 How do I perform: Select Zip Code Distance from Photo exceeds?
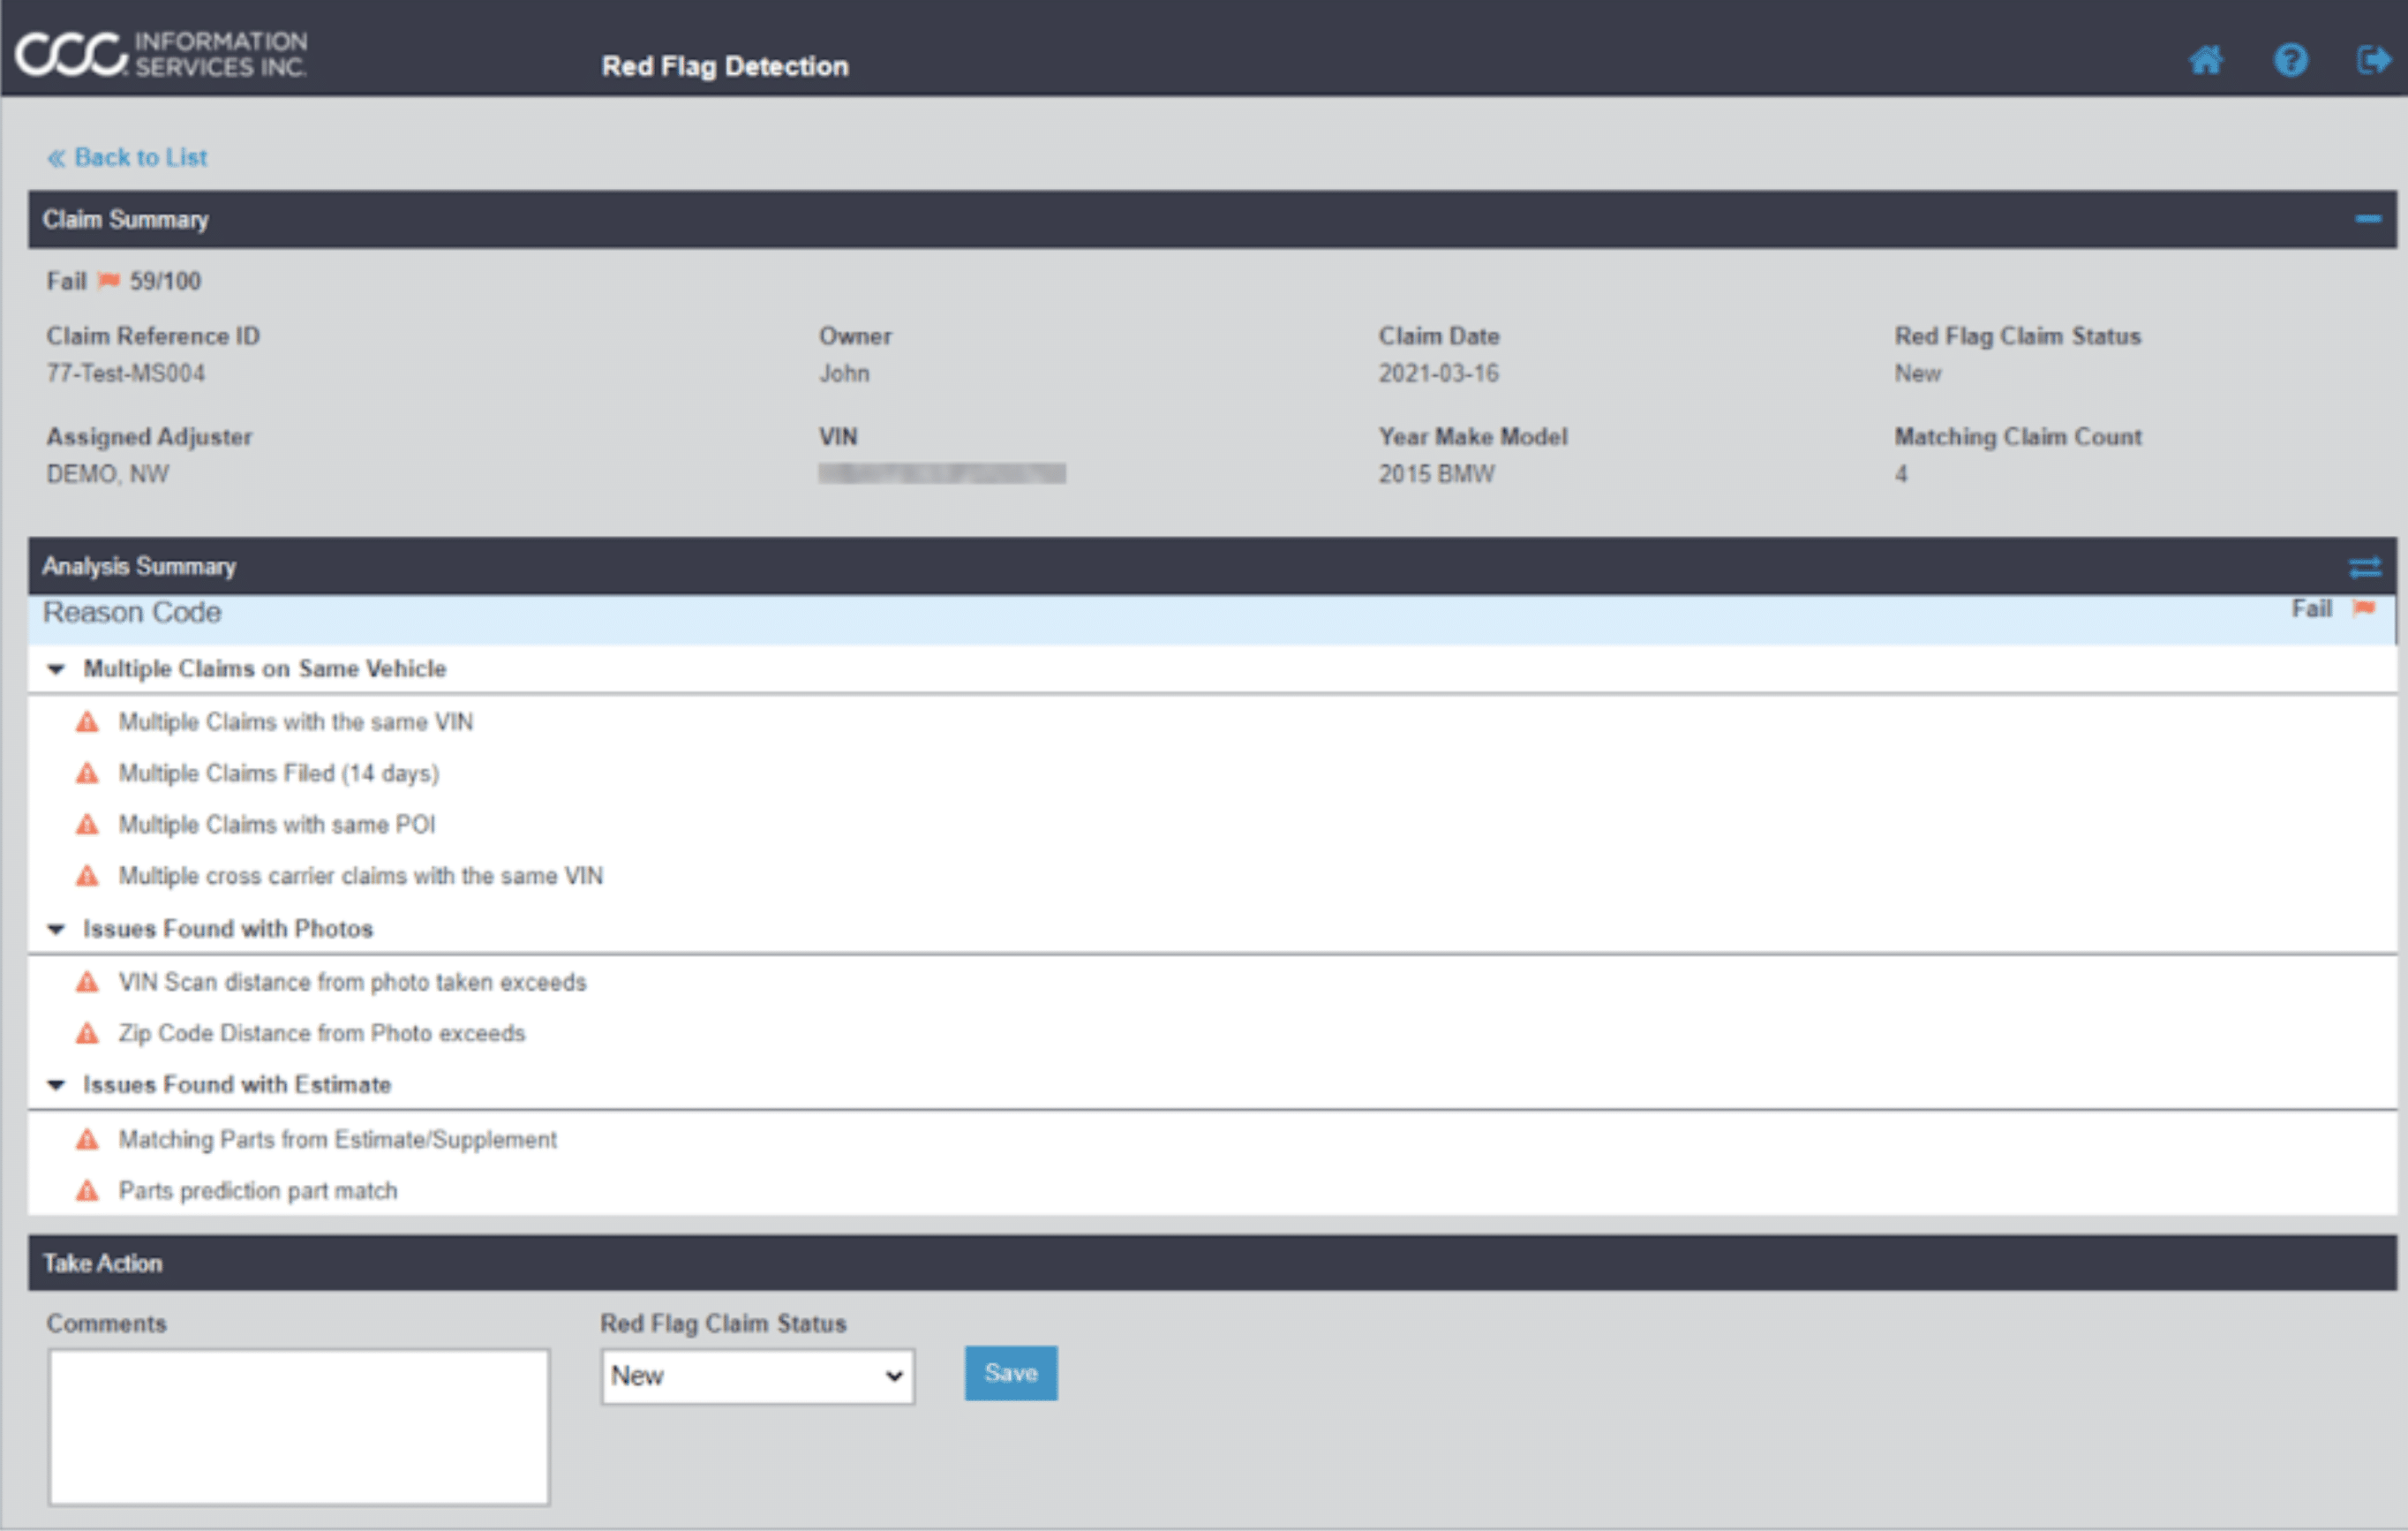coord(321,1033)
